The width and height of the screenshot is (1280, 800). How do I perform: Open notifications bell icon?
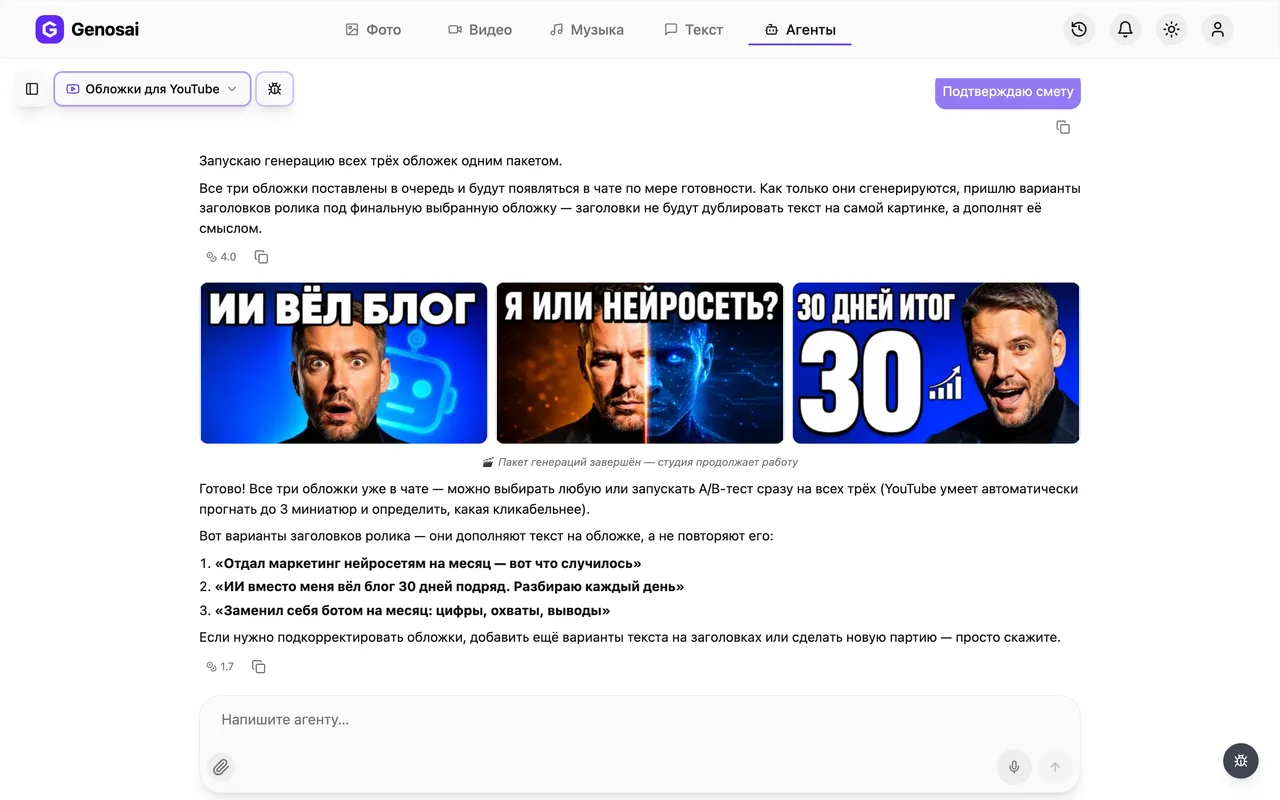pyautogui.click(x=1125, y=30)
